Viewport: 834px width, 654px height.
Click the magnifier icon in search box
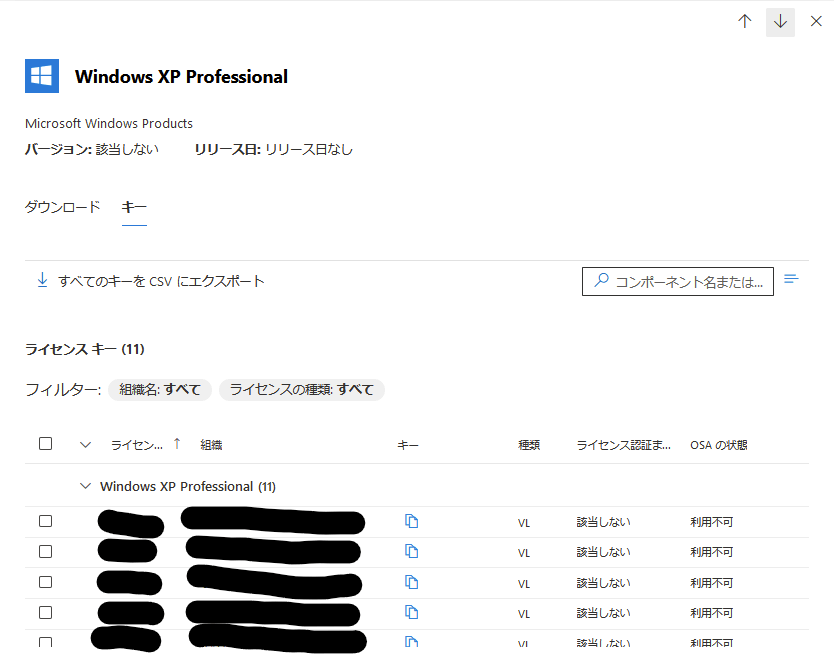coord(602,280)
